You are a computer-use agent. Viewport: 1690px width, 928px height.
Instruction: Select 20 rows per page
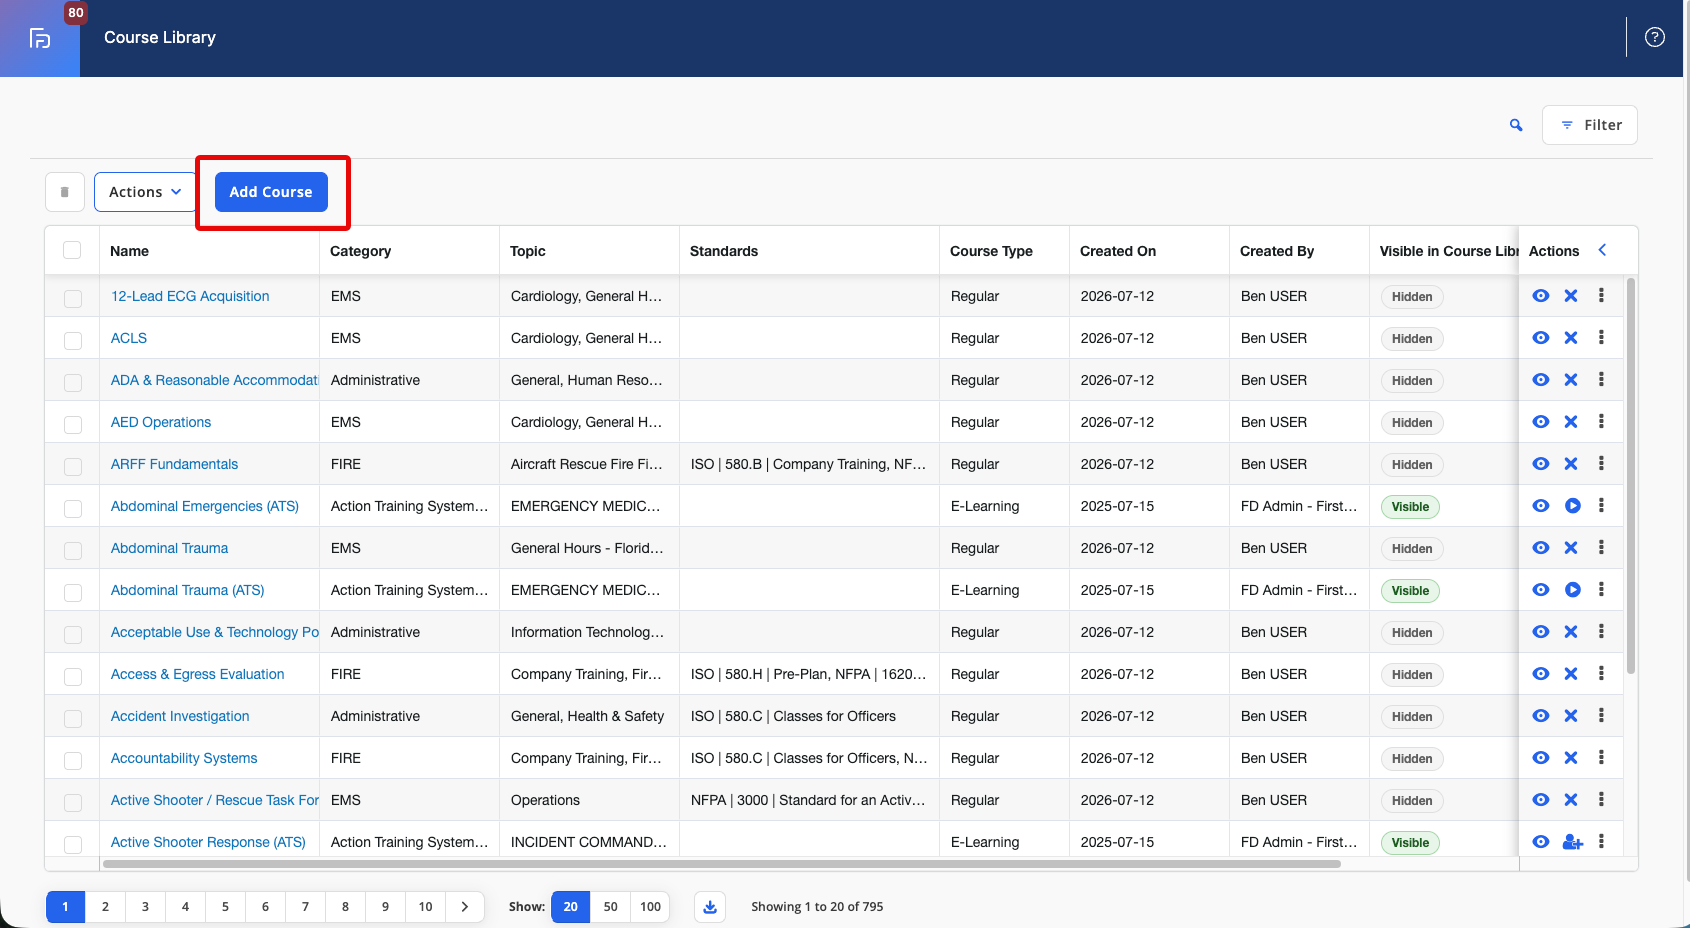point(570,907)
